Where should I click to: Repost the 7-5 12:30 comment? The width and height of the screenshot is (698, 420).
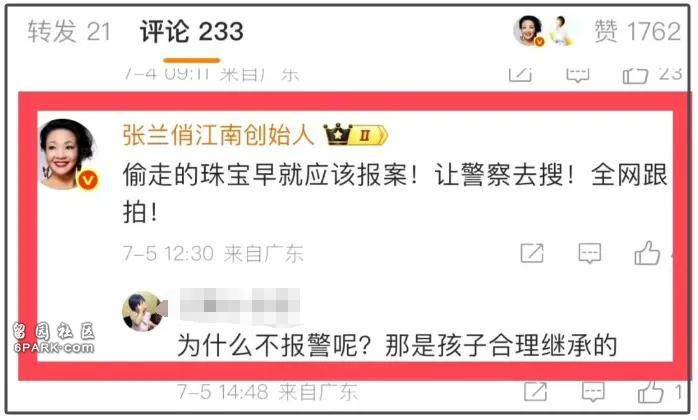tap(532, 253)
